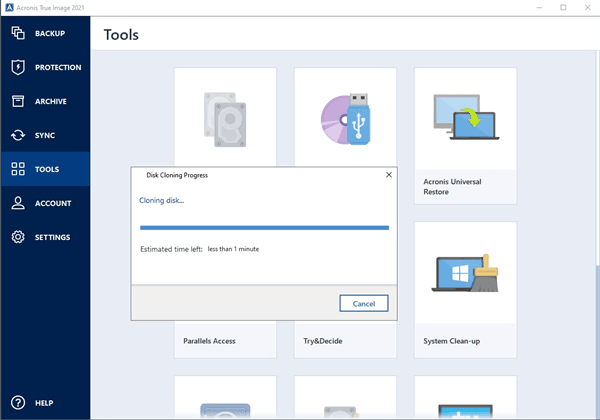Click the Protection shield icon in sidebar

pos(18,68)
